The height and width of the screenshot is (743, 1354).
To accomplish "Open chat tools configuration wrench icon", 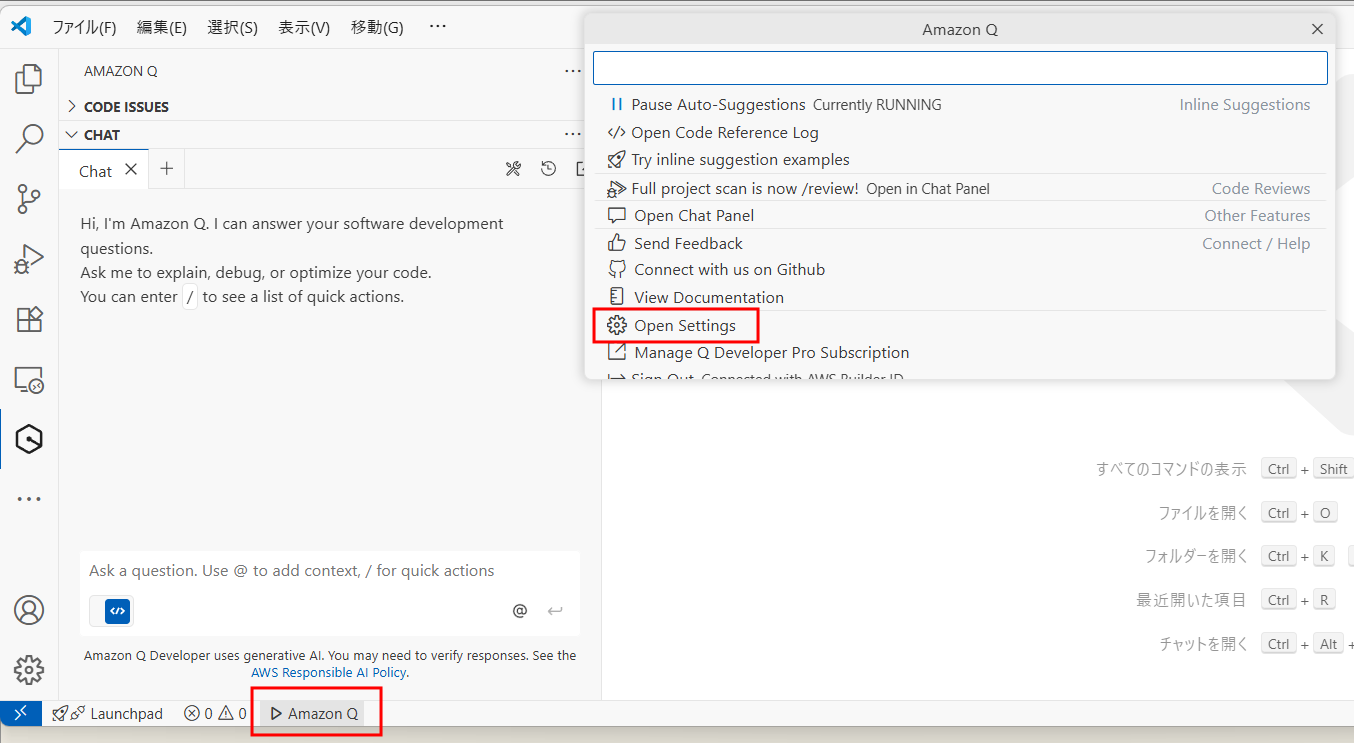I will [513, 169].
